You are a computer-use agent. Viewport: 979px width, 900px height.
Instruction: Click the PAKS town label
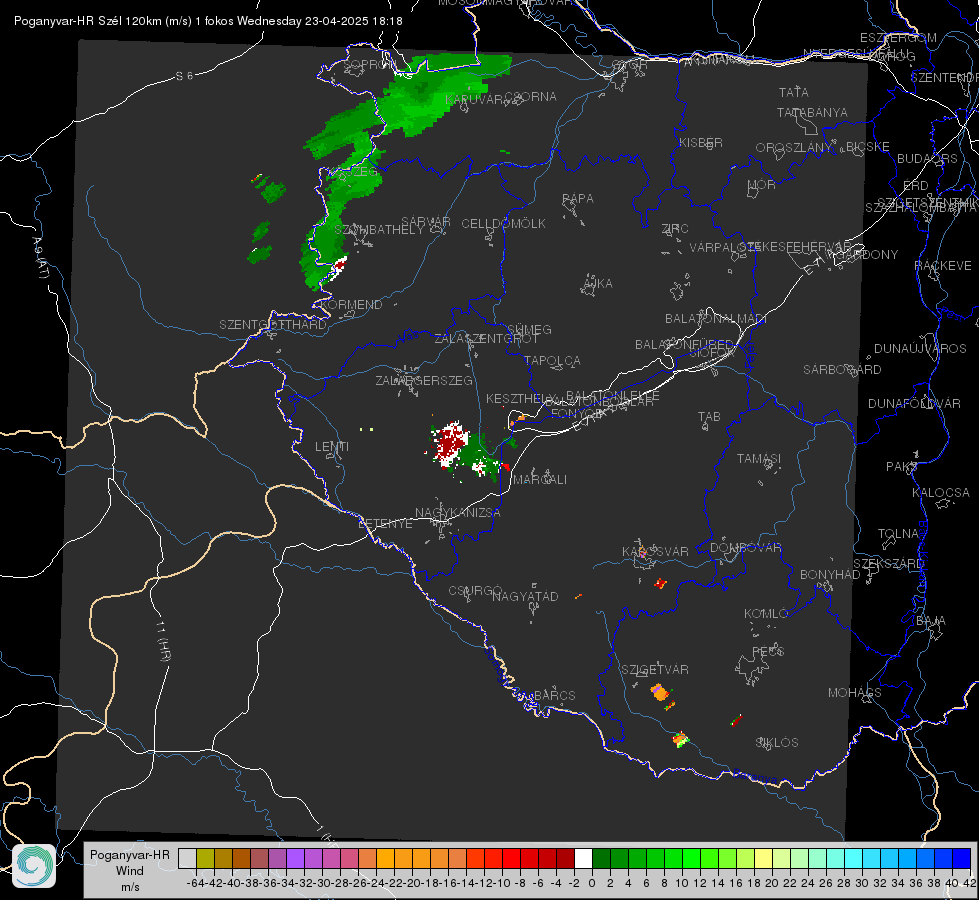901,467
